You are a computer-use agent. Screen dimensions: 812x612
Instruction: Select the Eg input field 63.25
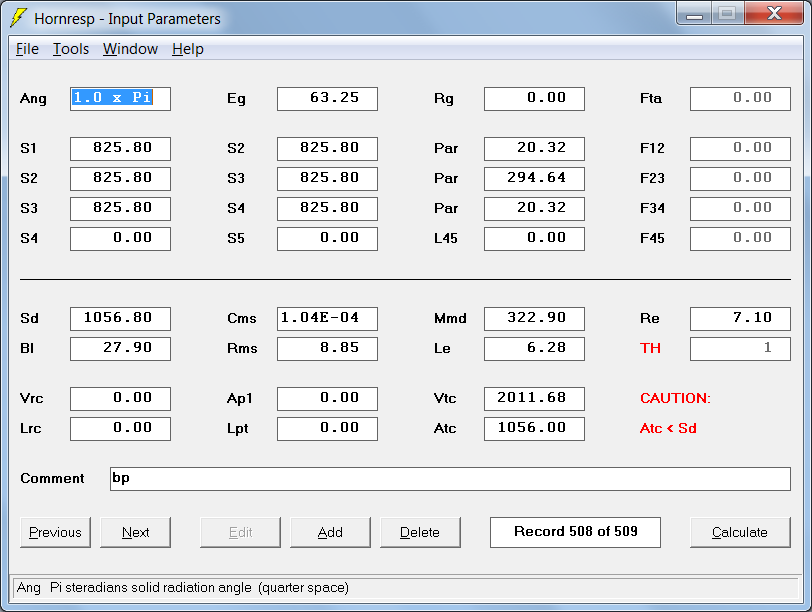(x=327, y=98)
